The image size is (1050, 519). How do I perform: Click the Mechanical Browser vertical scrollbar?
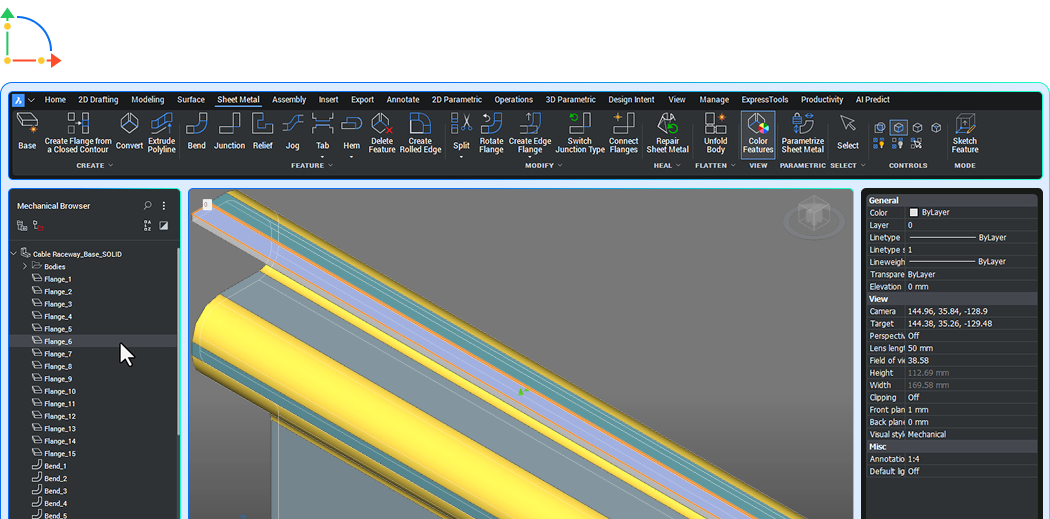point(178,342)
